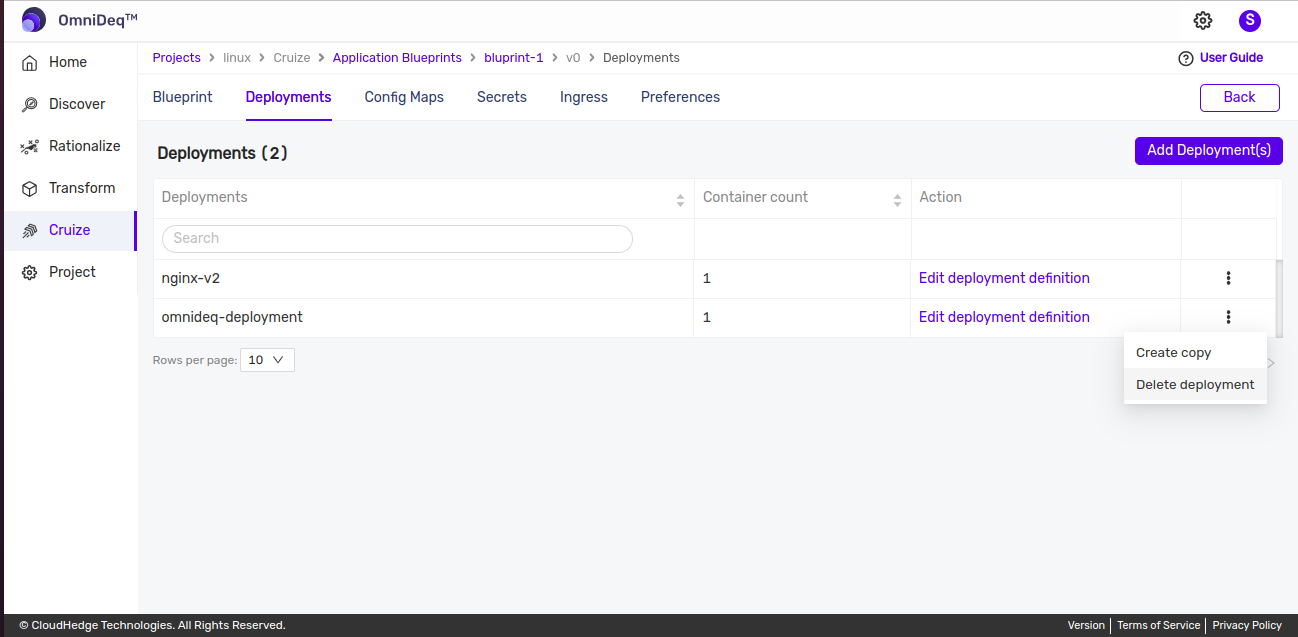Click the Add Deployment(s) button
Image resolution: width=1298 pixels, height=637 pixels.
[x=1208, y=150]
